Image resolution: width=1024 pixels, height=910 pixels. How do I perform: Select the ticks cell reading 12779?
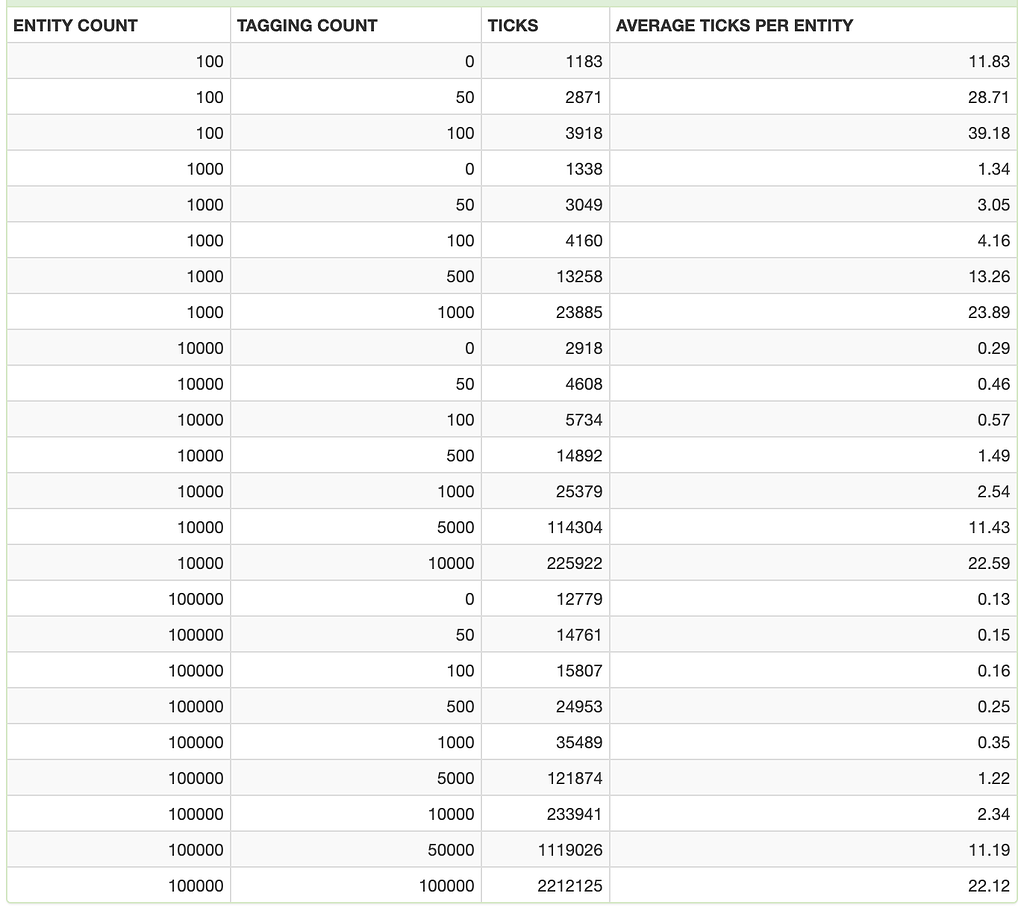579,599
